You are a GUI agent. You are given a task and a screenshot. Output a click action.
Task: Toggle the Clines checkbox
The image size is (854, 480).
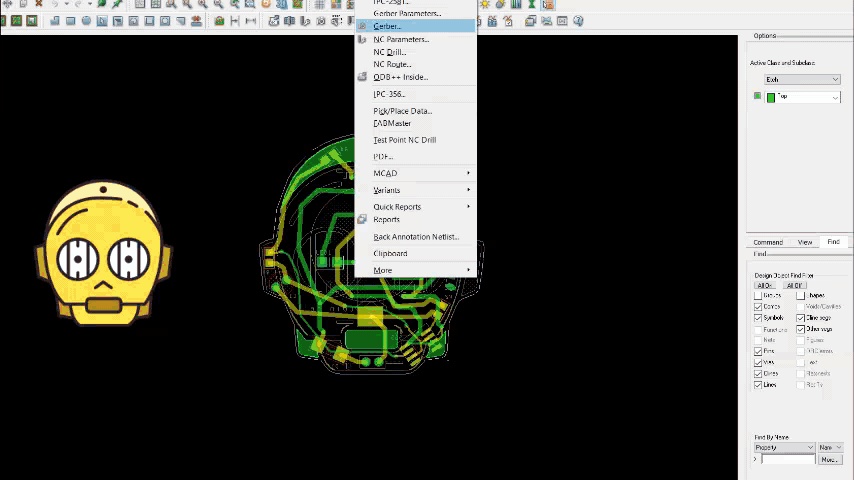(x=758, y=374)
